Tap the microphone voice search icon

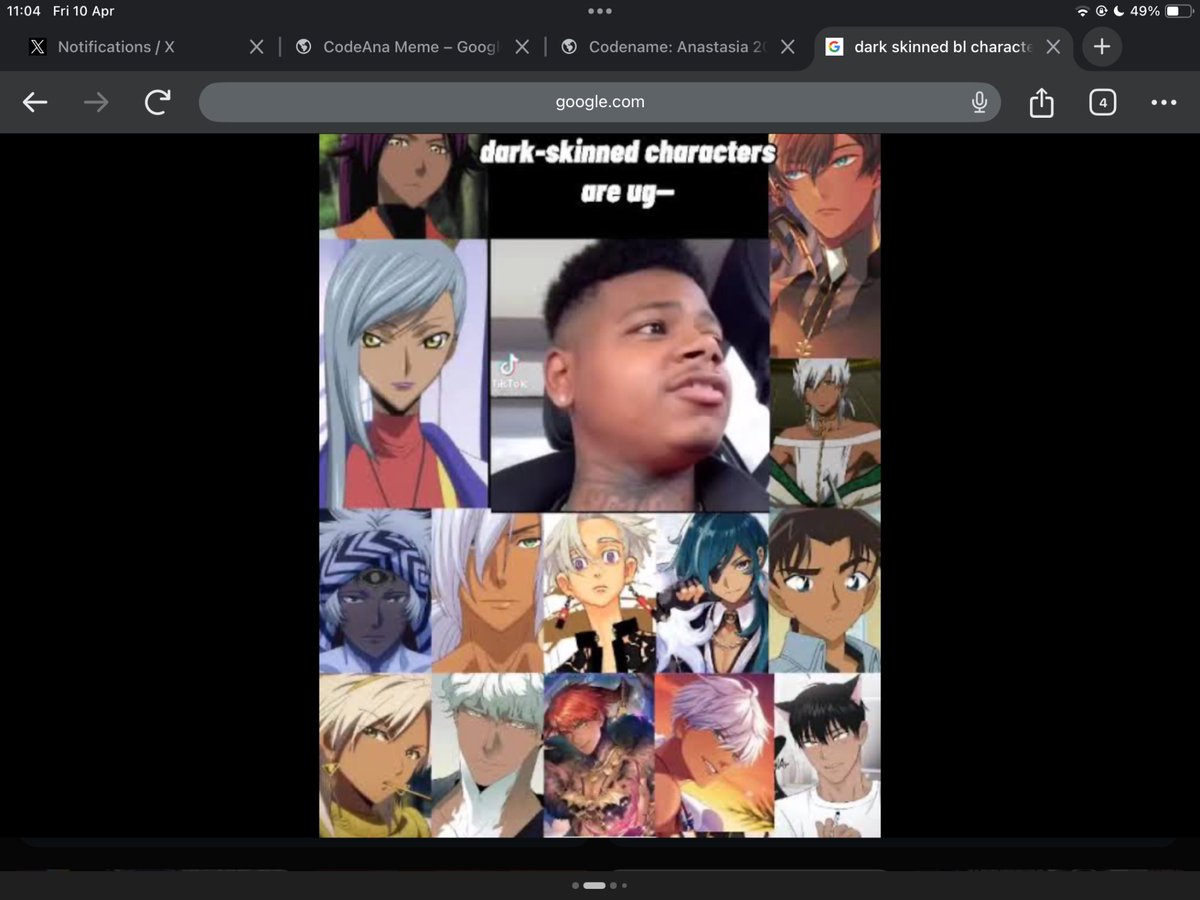point(979,102)
